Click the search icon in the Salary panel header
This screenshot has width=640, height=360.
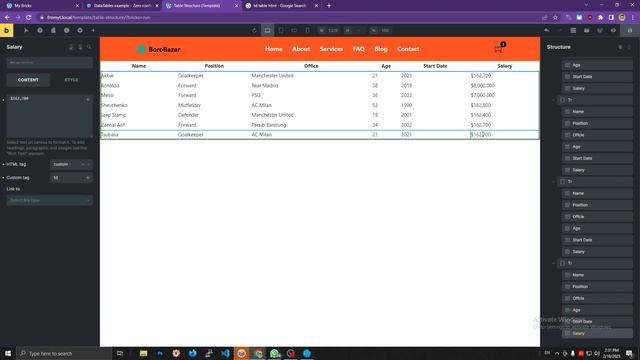pos(89,47)
